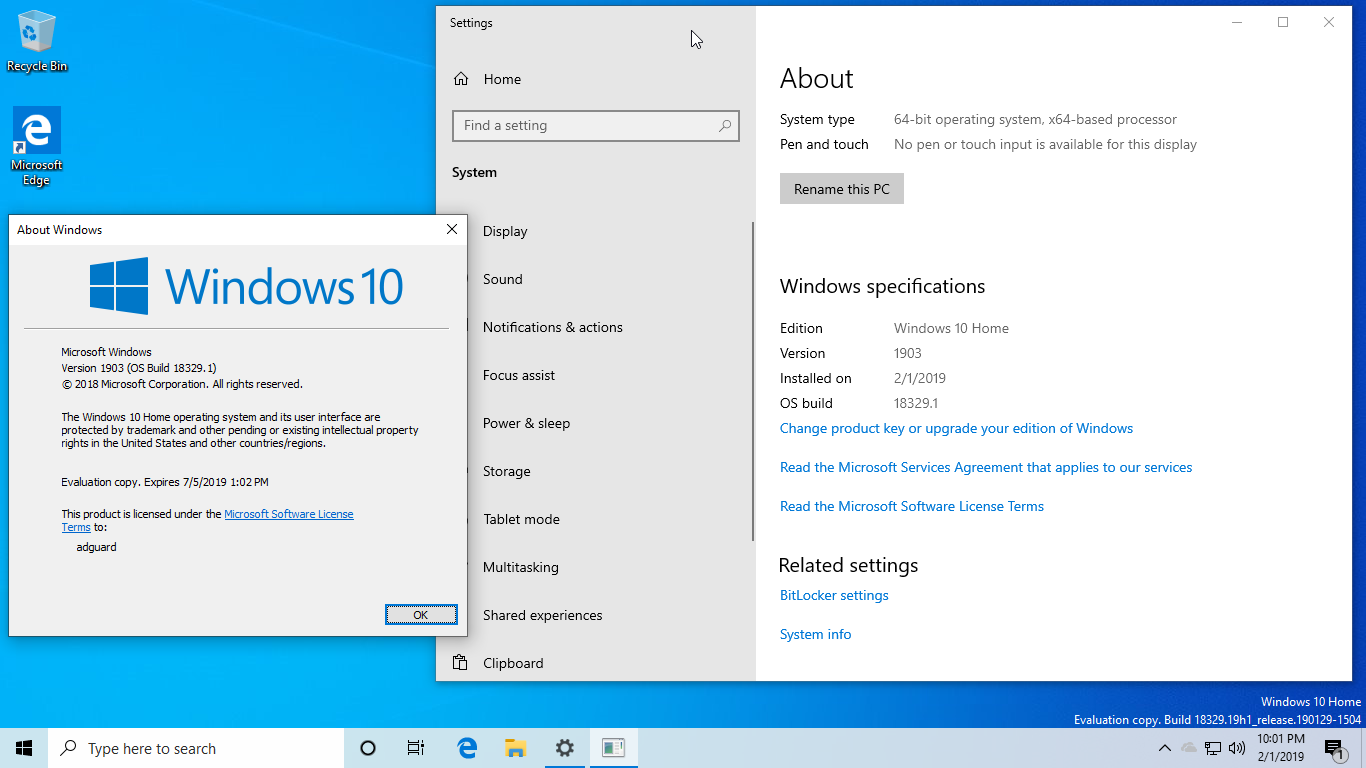
Task: Click the Home icon in Settings
Action: click(x=461, y=79)
